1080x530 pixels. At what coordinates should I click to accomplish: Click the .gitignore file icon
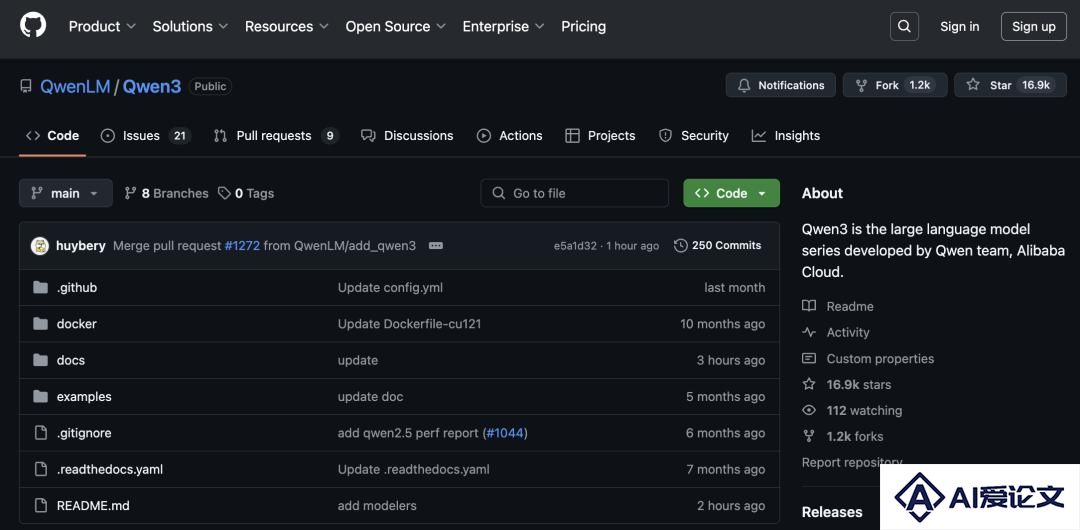41,433
